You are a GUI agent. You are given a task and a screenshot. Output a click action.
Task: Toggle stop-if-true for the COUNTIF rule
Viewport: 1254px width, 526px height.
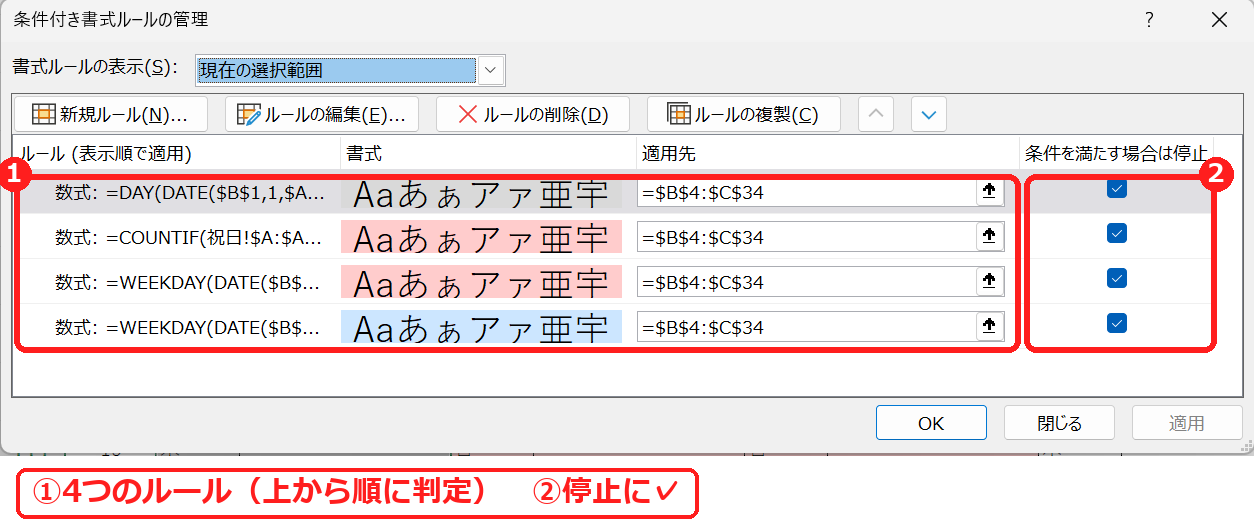[1117, 233]
